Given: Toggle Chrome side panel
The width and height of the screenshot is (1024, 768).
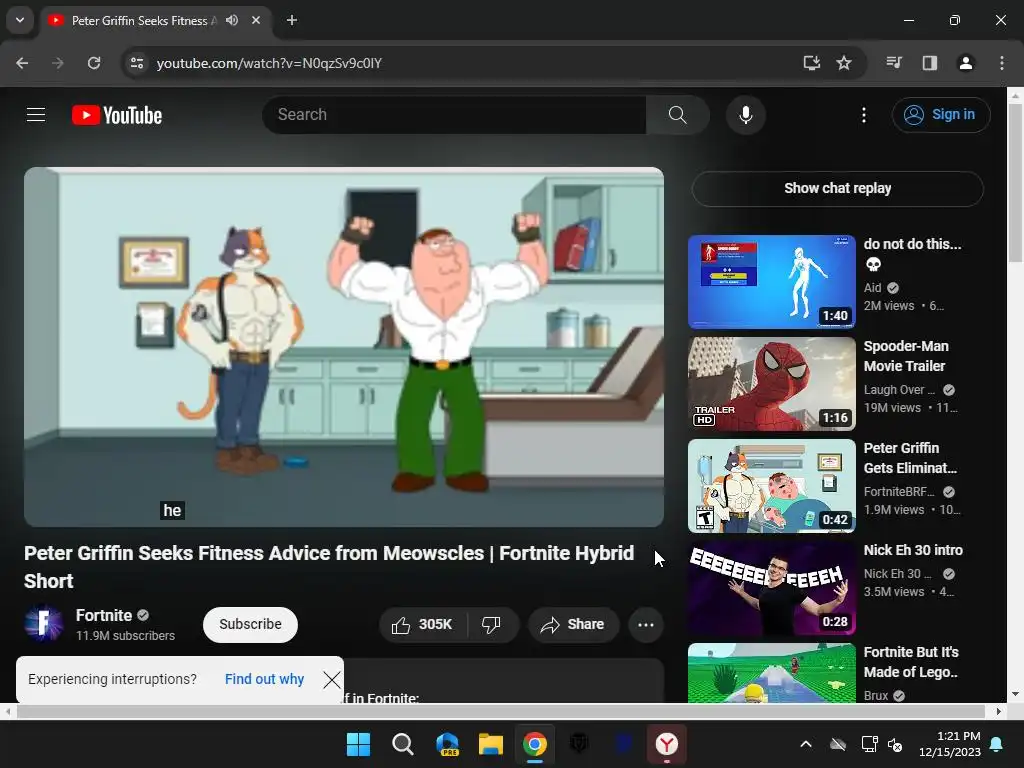Looking at the screenshot, I should [929, 63].
